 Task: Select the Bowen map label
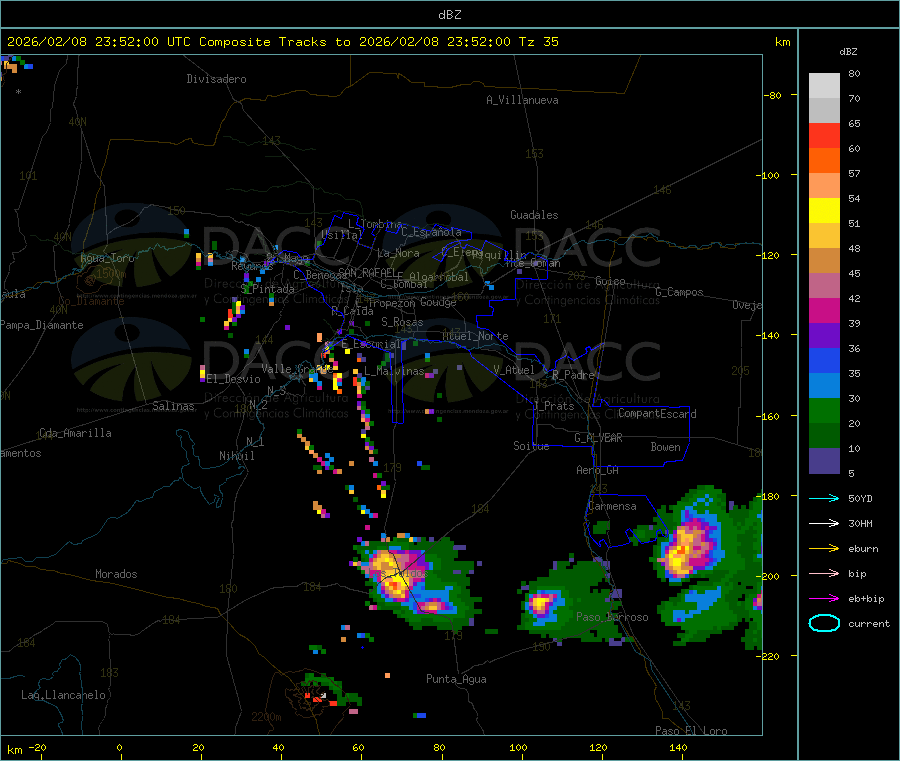point(666,447)
